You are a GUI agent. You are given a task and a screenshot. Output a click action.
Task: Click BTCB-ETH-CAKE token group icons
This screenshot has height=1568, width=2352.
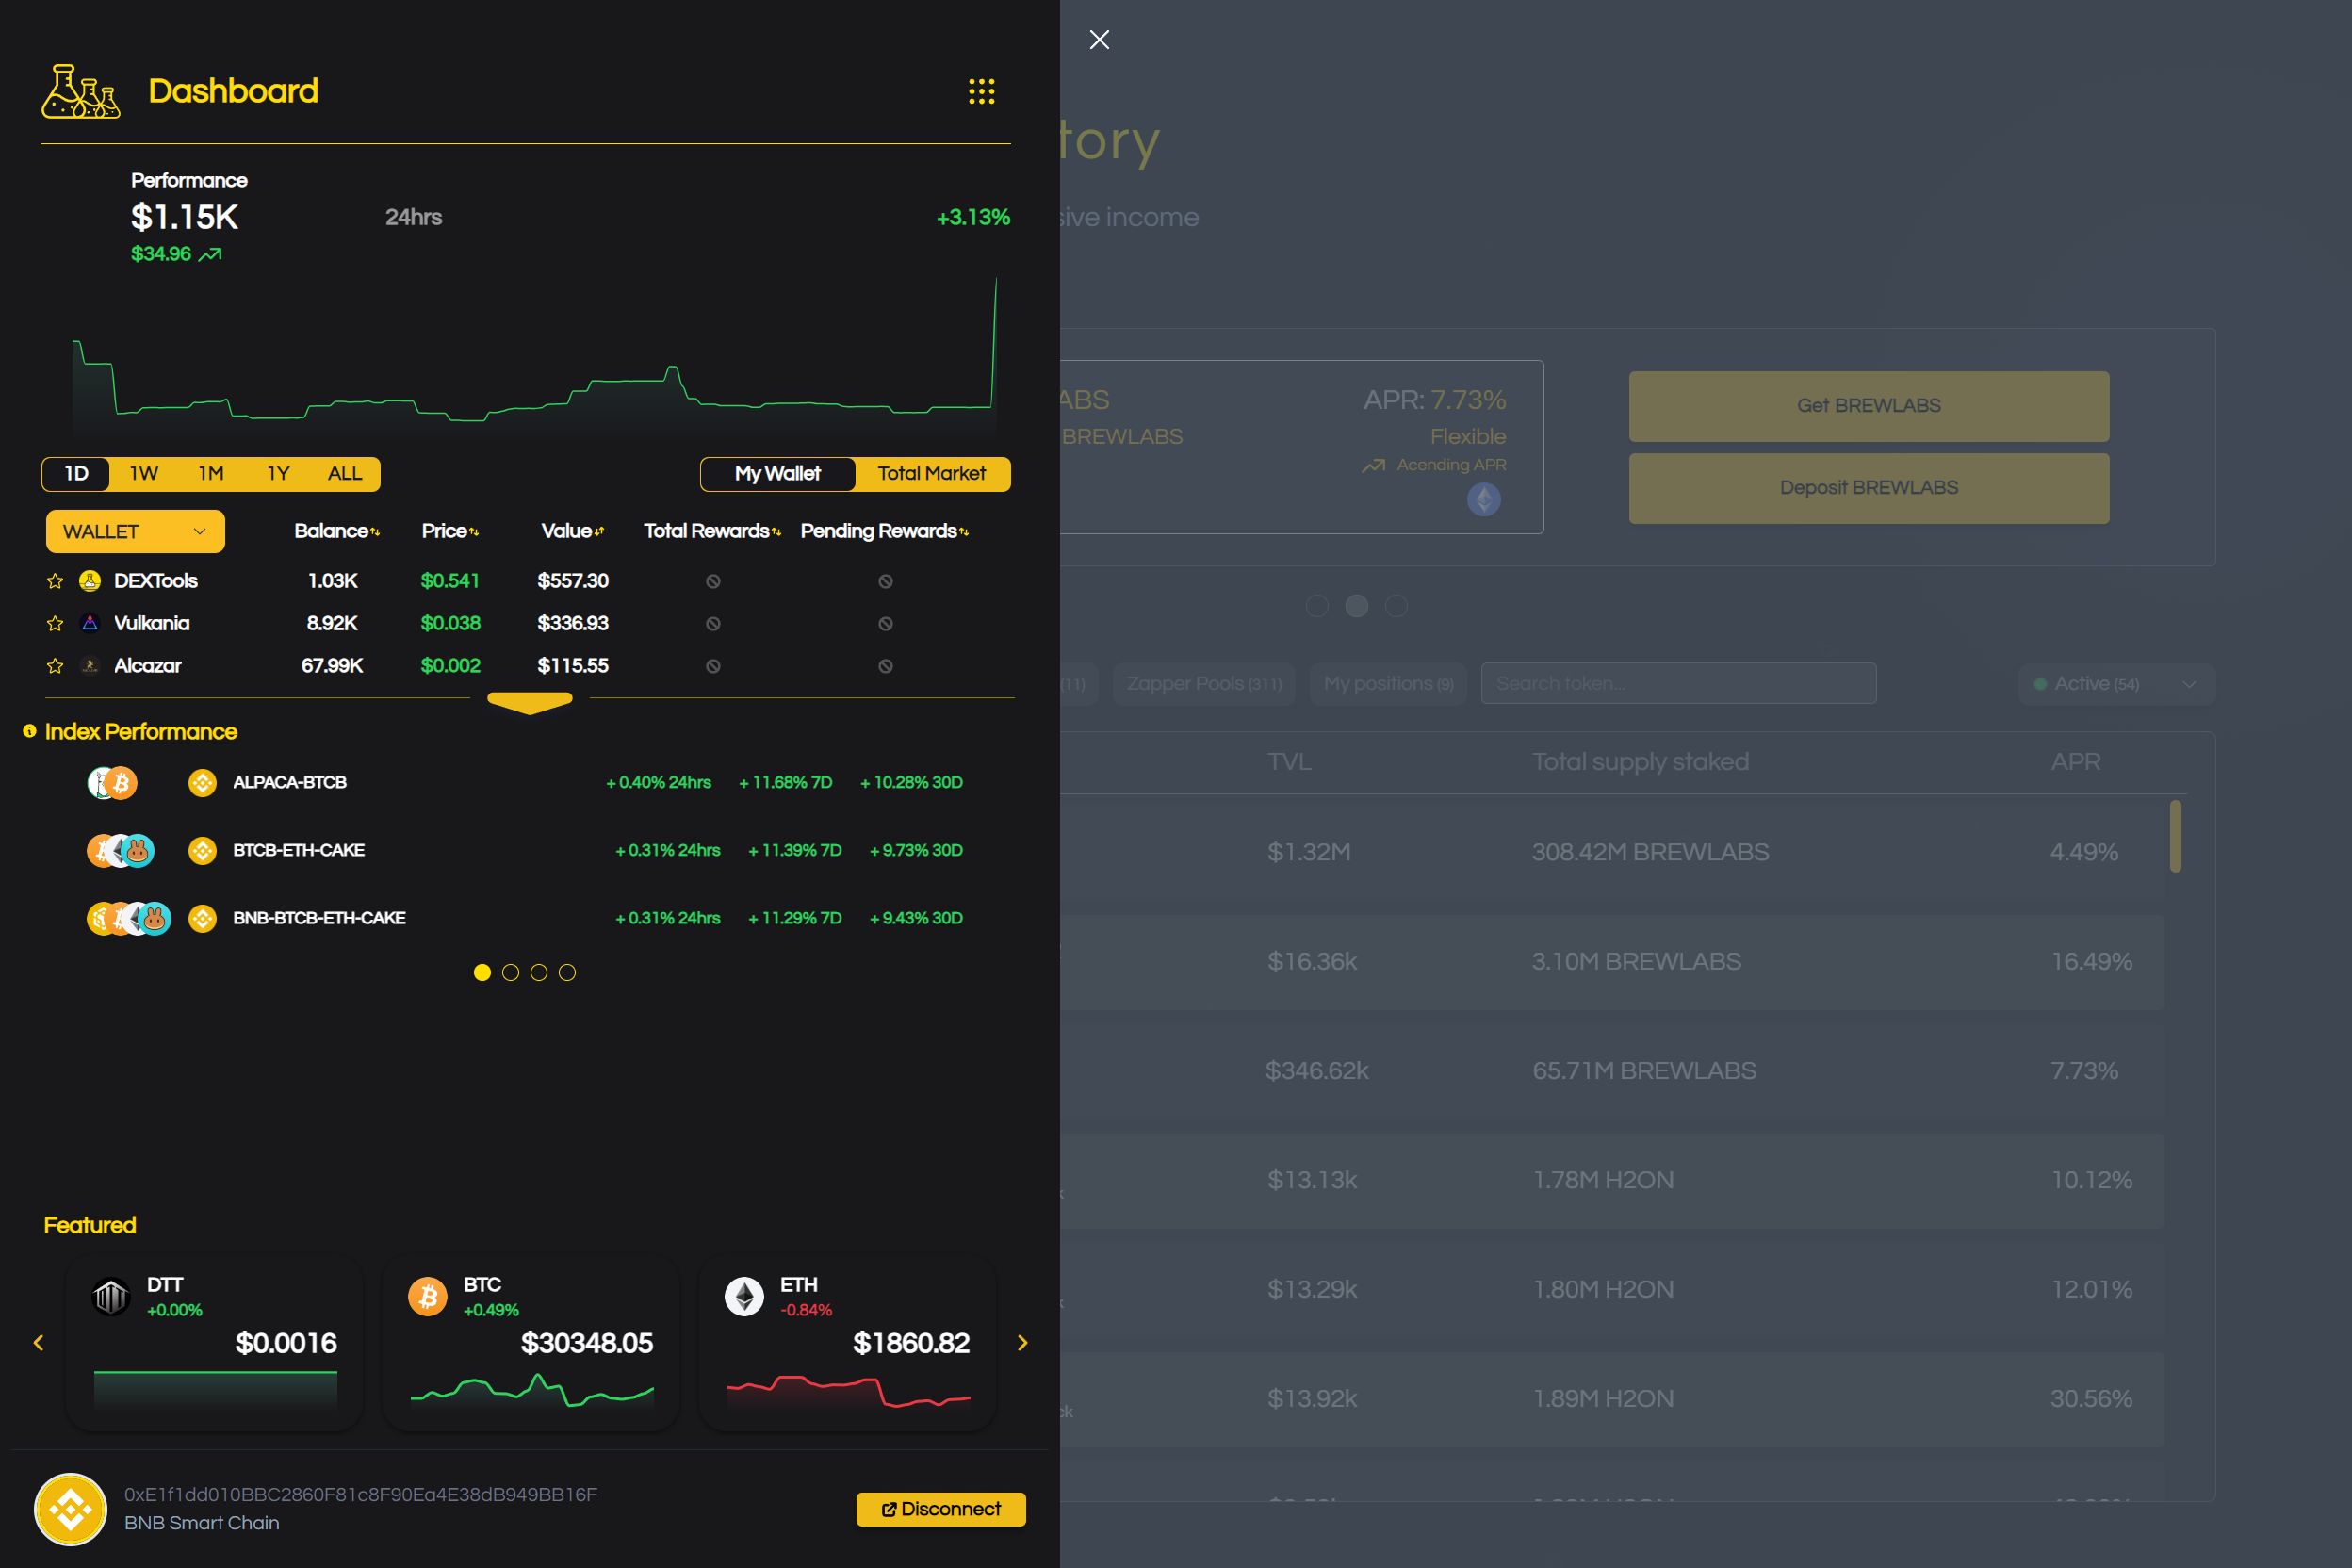pos(121,851)
